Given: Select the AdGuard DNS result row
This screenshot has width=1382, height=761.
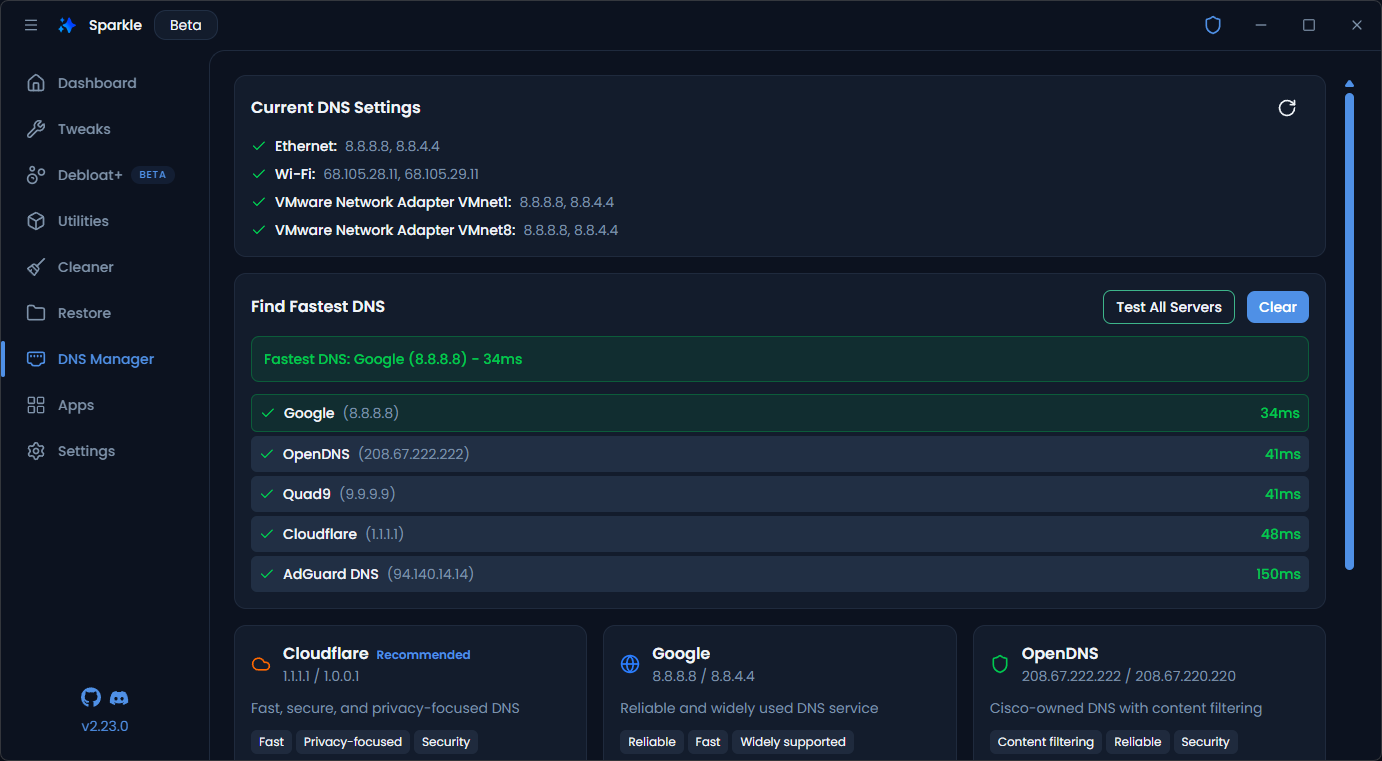Looking at the screenshot, I should tap(780, 574).
